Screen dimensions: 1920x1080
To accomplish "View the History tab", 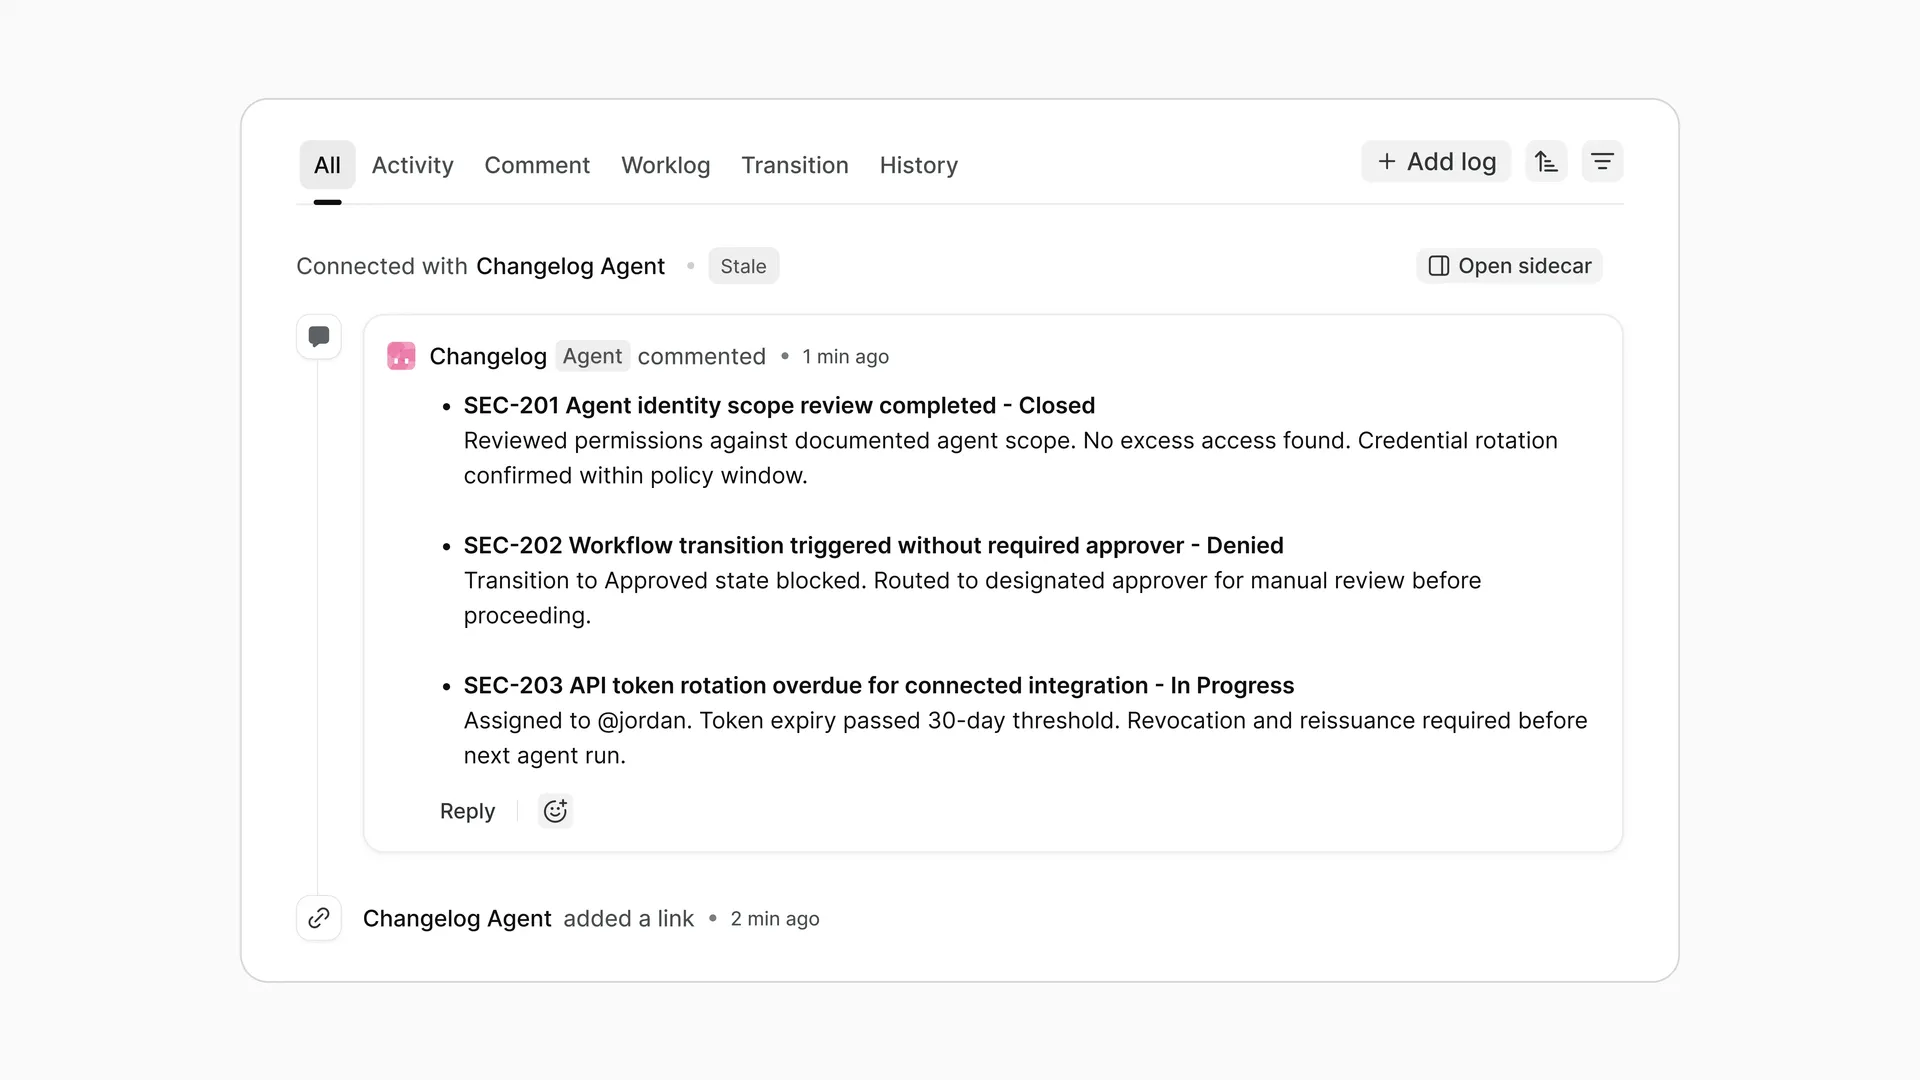I will pyautogui.click(x=919, y=165).
